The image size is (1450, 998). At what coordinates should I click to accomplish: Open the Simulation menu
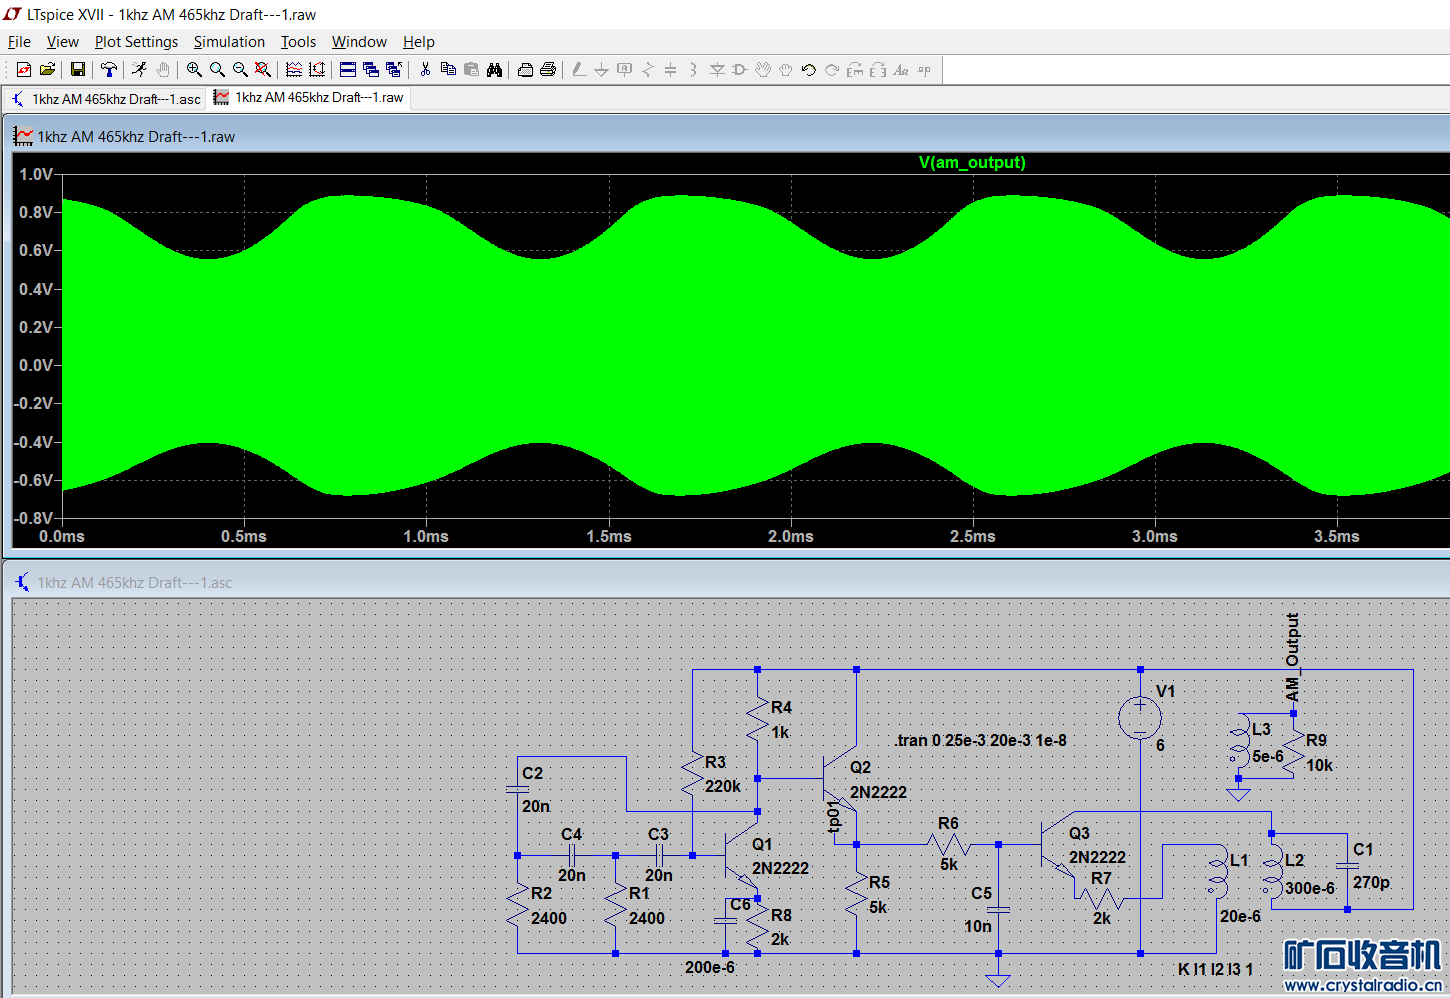[x=229, y=42]
